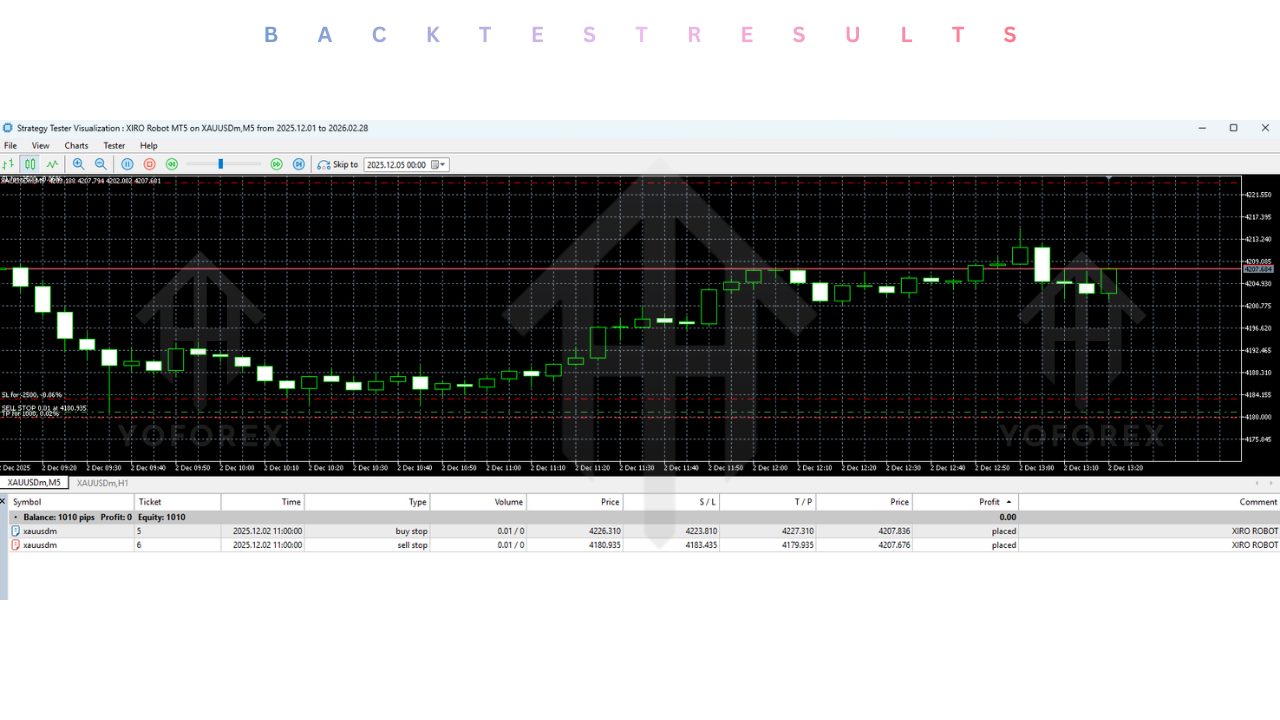
Task: Zoom out of the chart
Action: (x=100, y=164)
